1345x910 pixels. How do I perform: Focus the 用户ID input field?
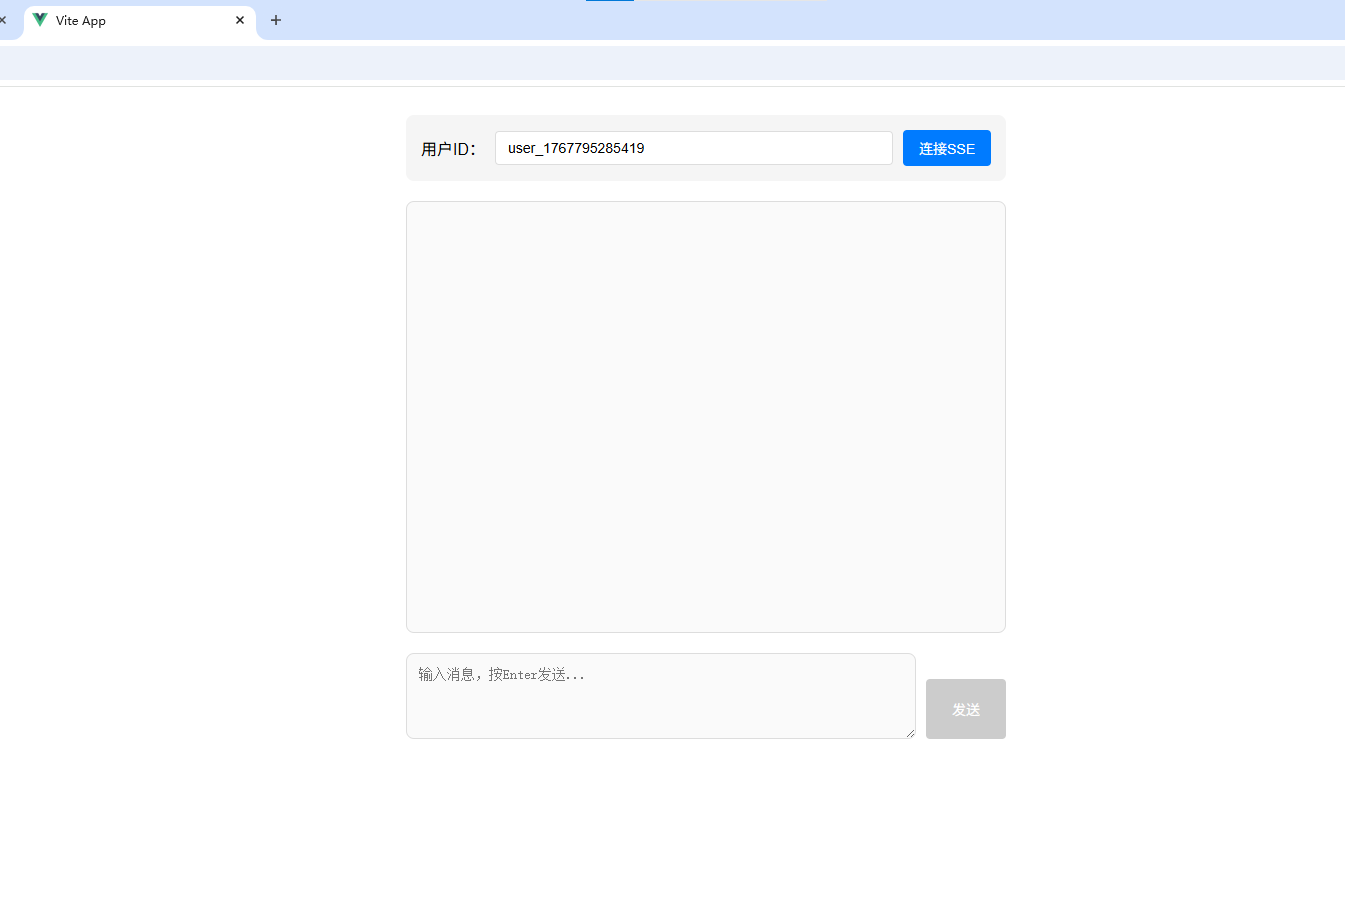point(693,148)
